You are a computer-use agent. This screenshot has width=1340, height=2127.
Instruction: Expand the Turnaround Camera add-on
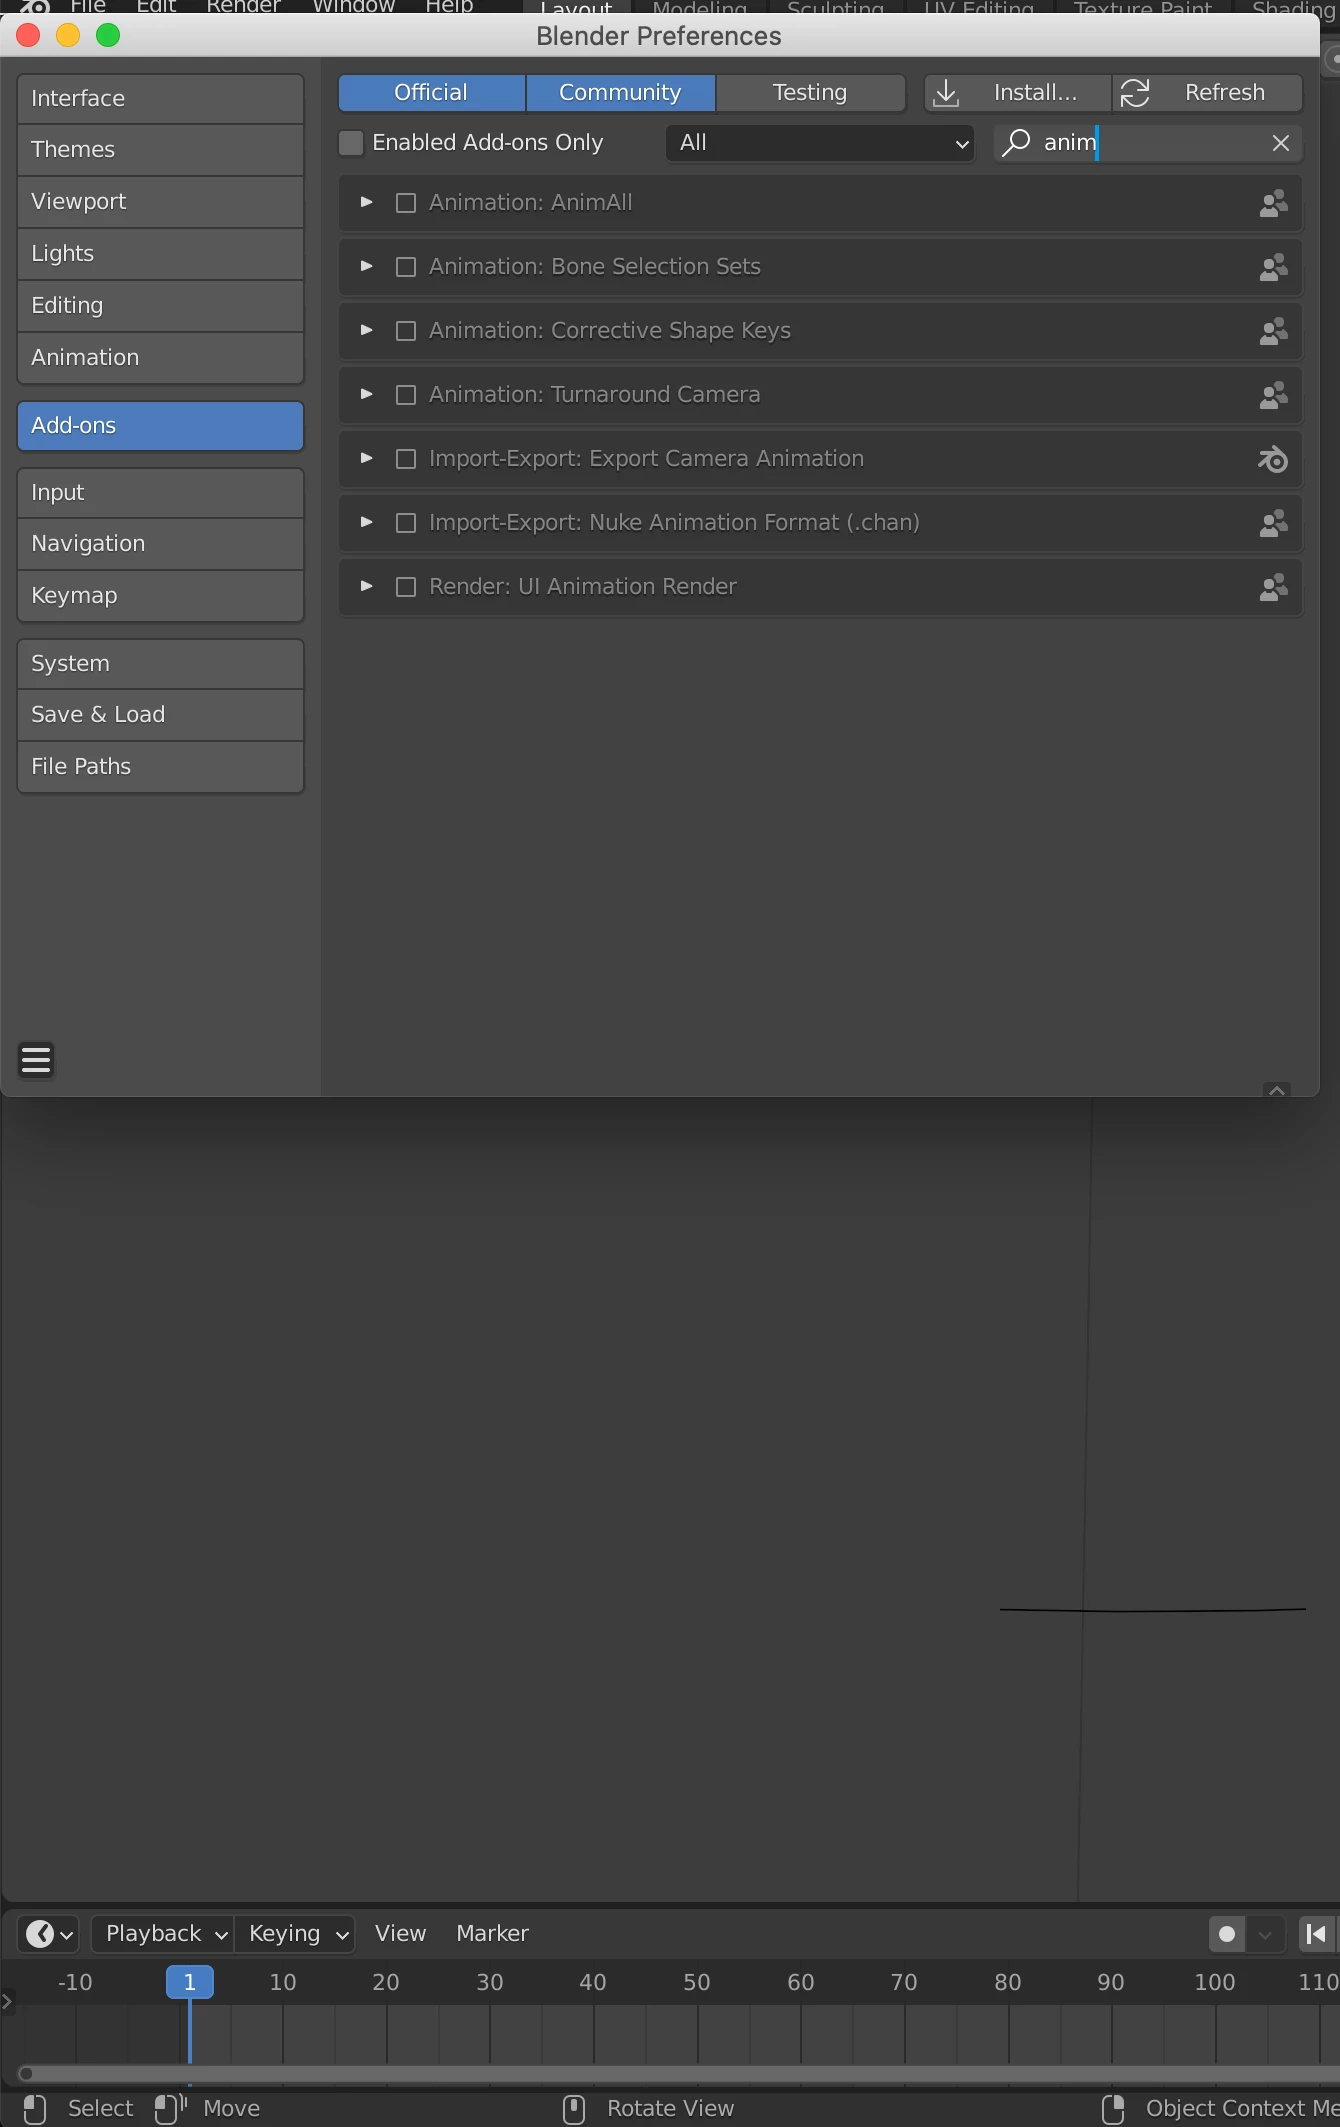point(367,395)
